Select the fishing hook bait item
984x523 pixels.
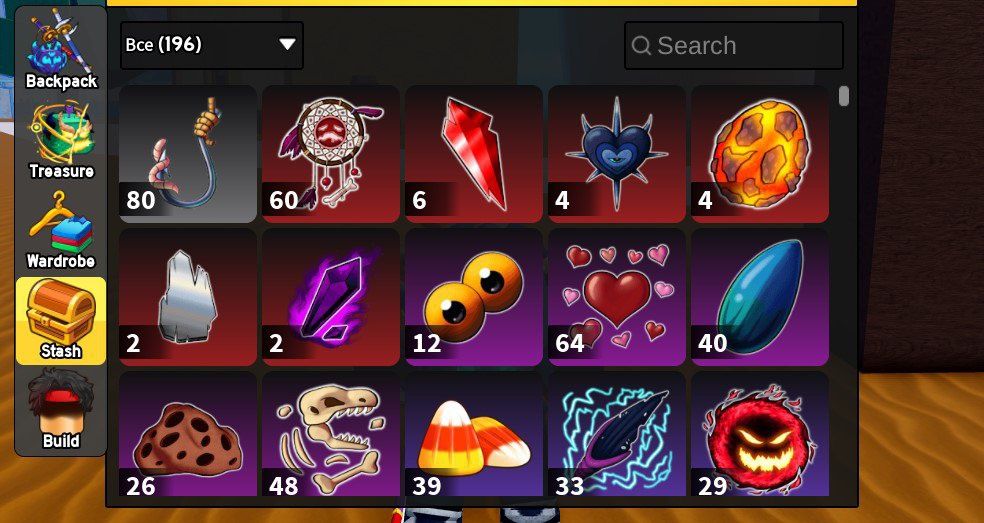[188, 154]
